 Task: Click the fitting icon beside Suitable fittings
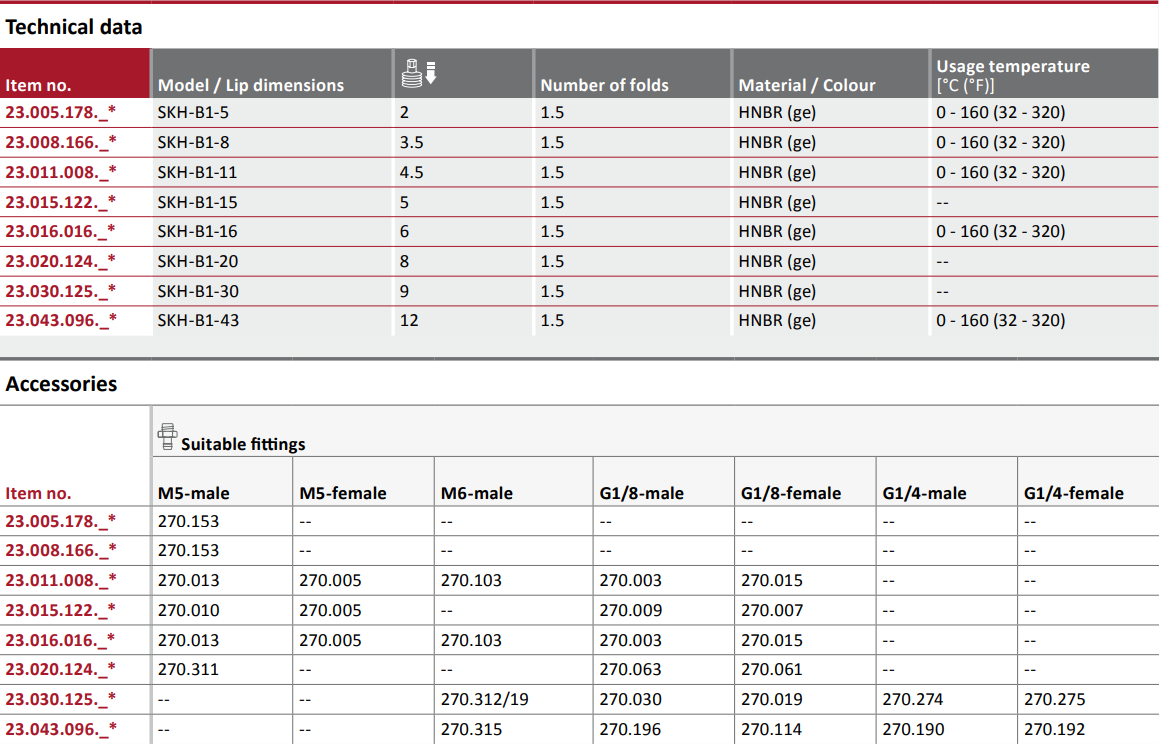point(167,437)
